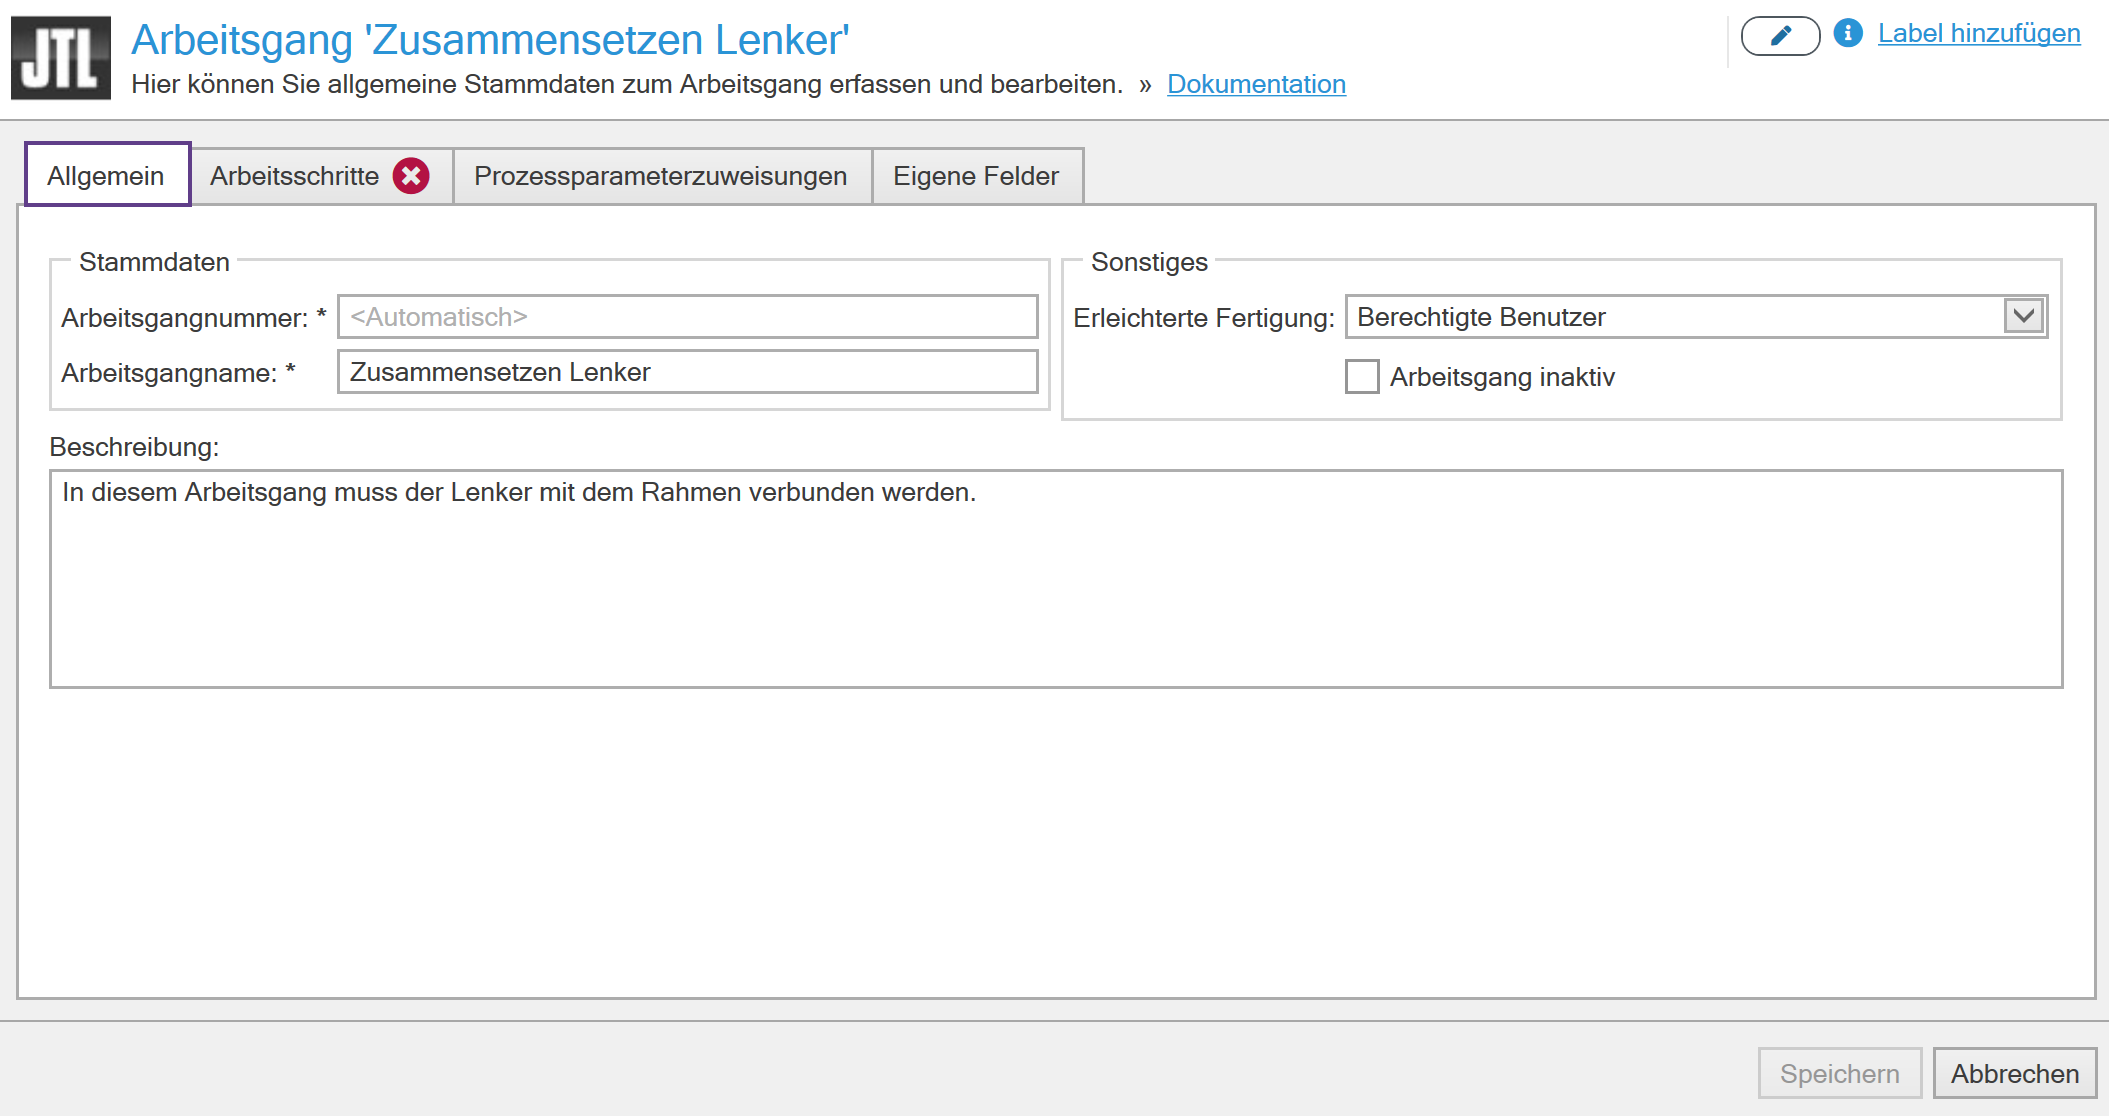2109x1116 pixels.
Task: Click the JTL logo icon
Action: pyautogui.click(x=60, y=58)
